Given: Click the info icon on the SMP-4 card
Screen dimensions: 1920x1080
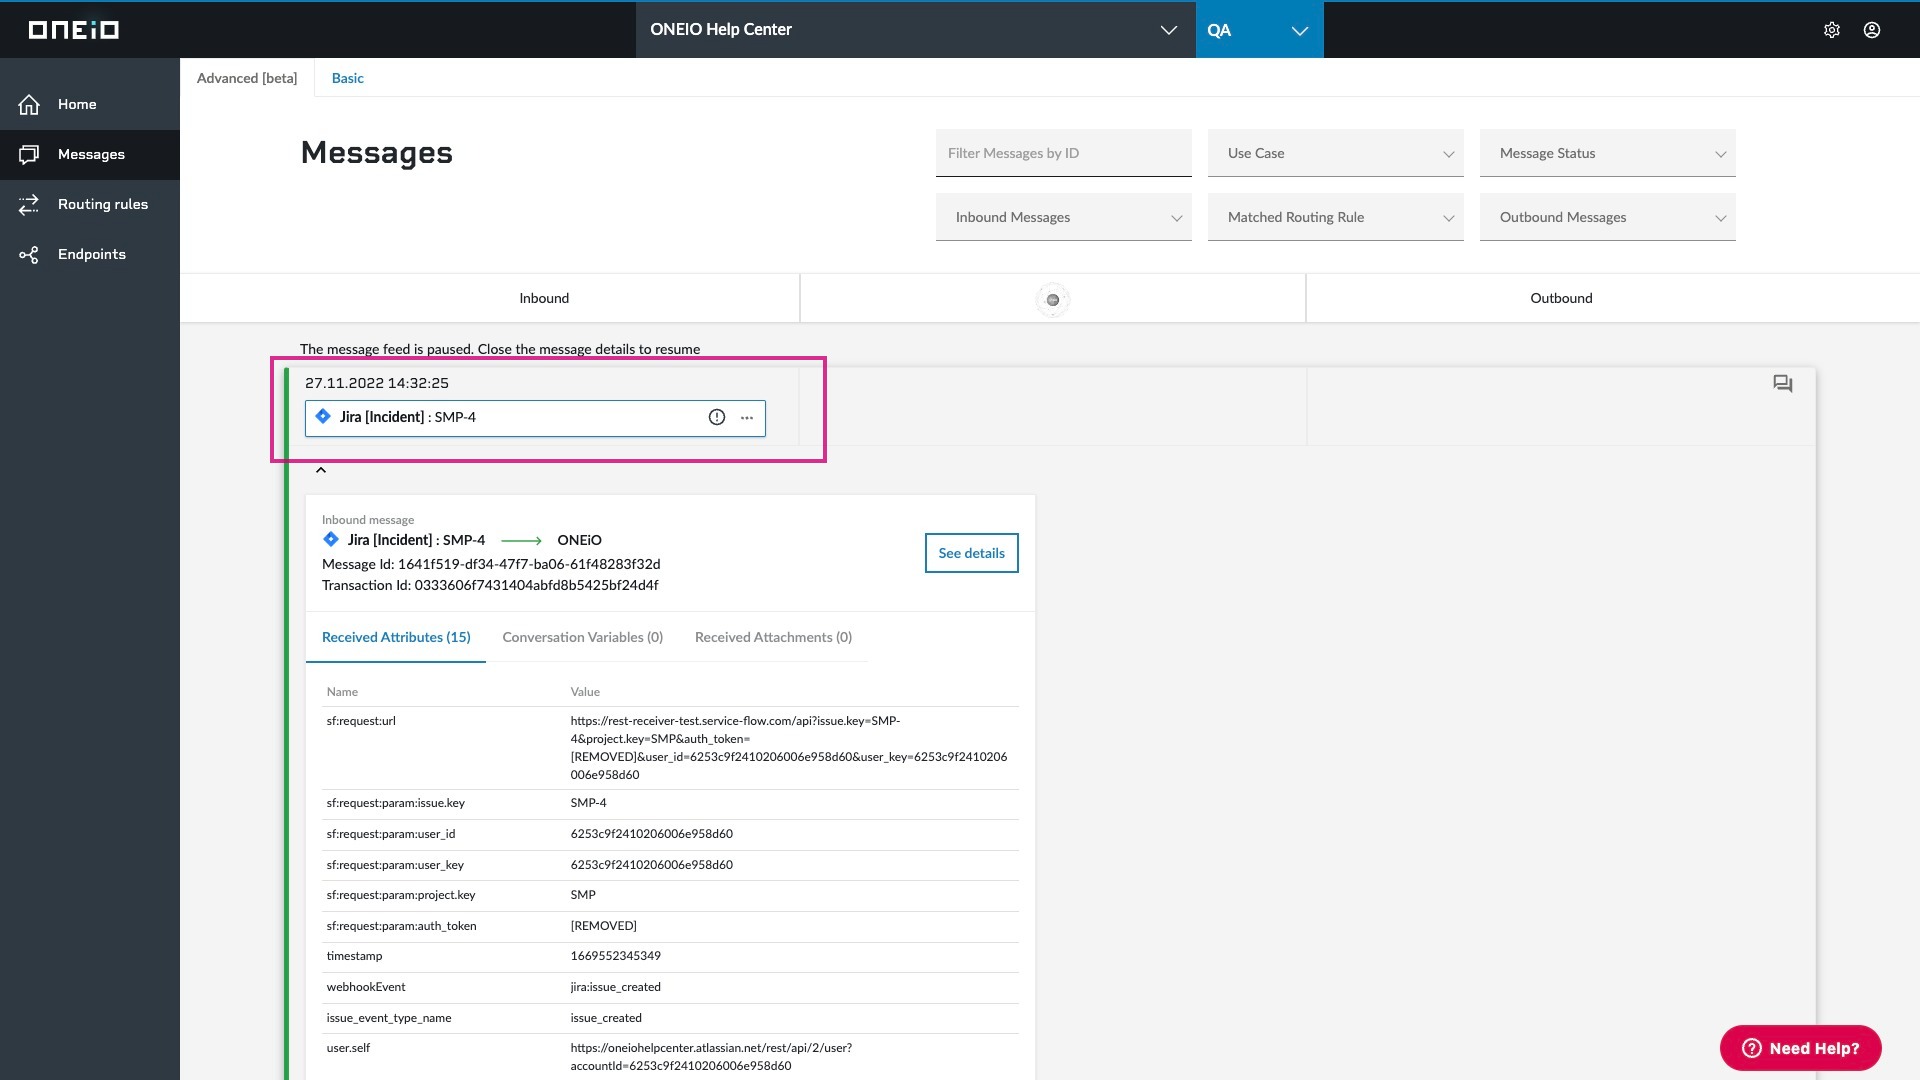Looking at the screenshot, I should (717, 418).
